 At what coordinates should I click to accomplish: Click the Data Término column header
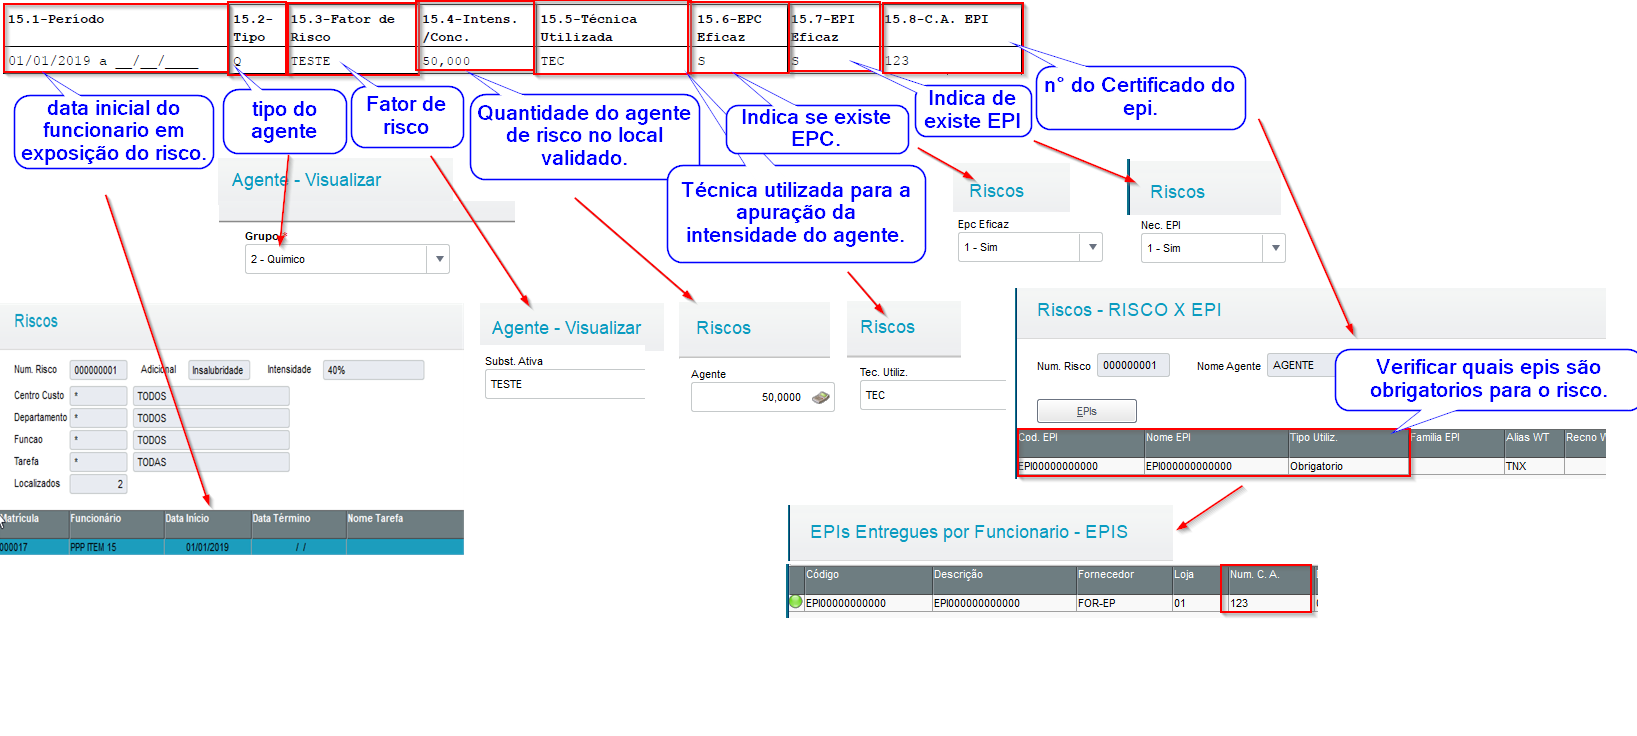point(298,524)
